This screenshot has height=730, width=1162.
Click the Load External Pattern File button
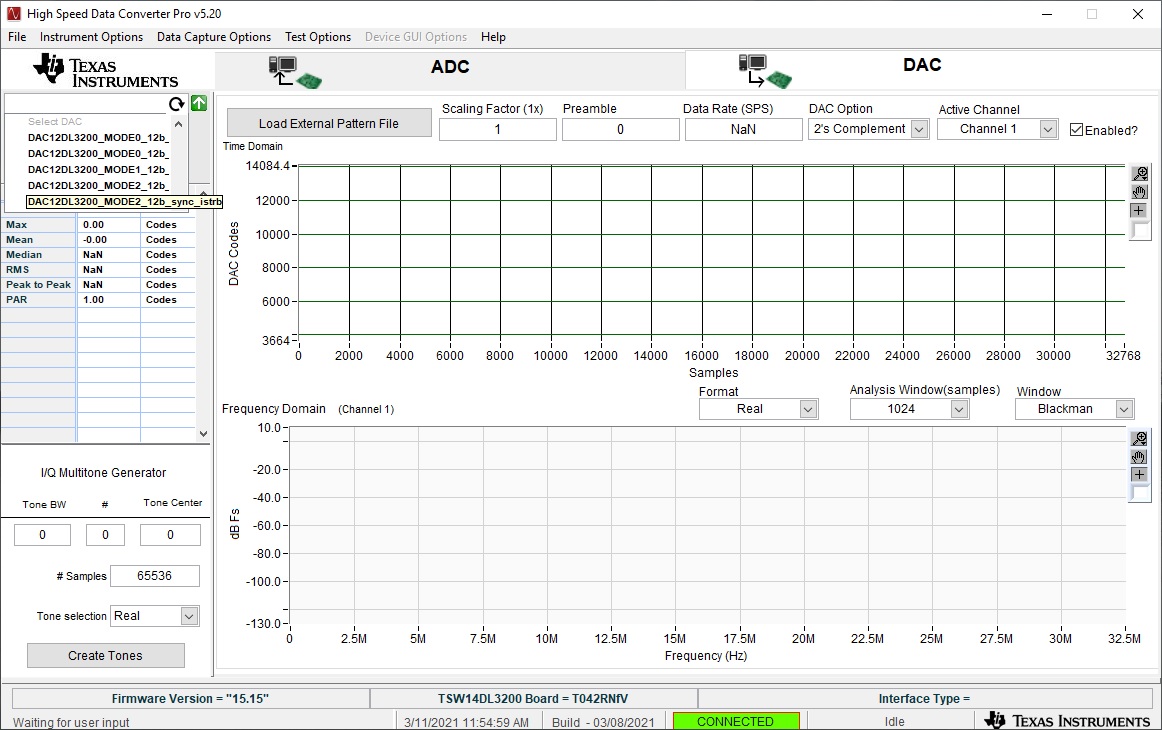pos(329,124)
